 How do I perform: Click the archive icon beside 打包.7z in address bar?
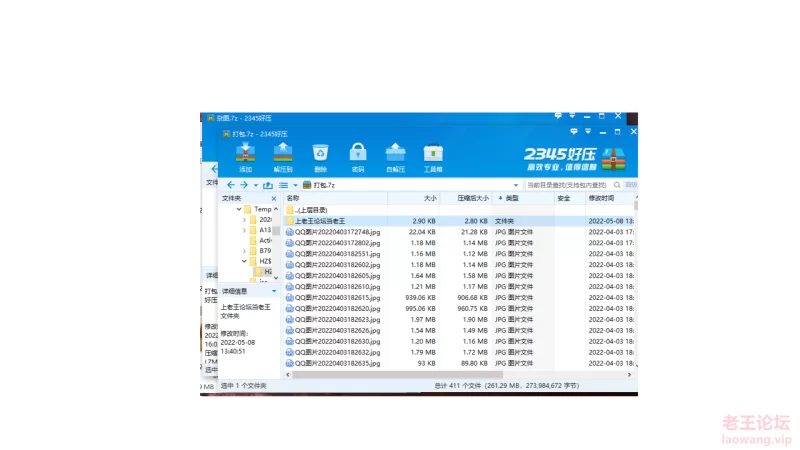[x=307, y=185]
